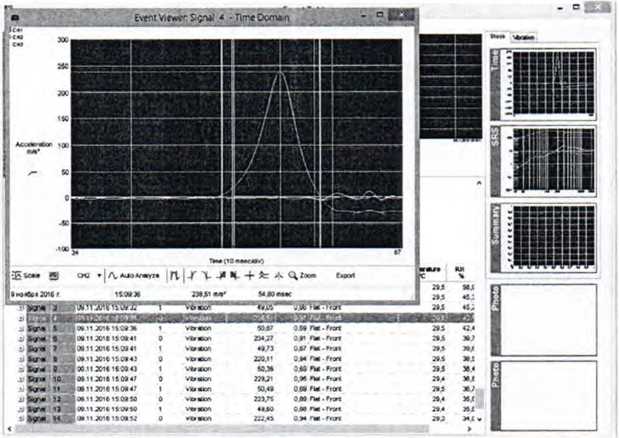619x438 pixels.
Task: Select the pulse shape overlay icon
Action: click(175, 275)
